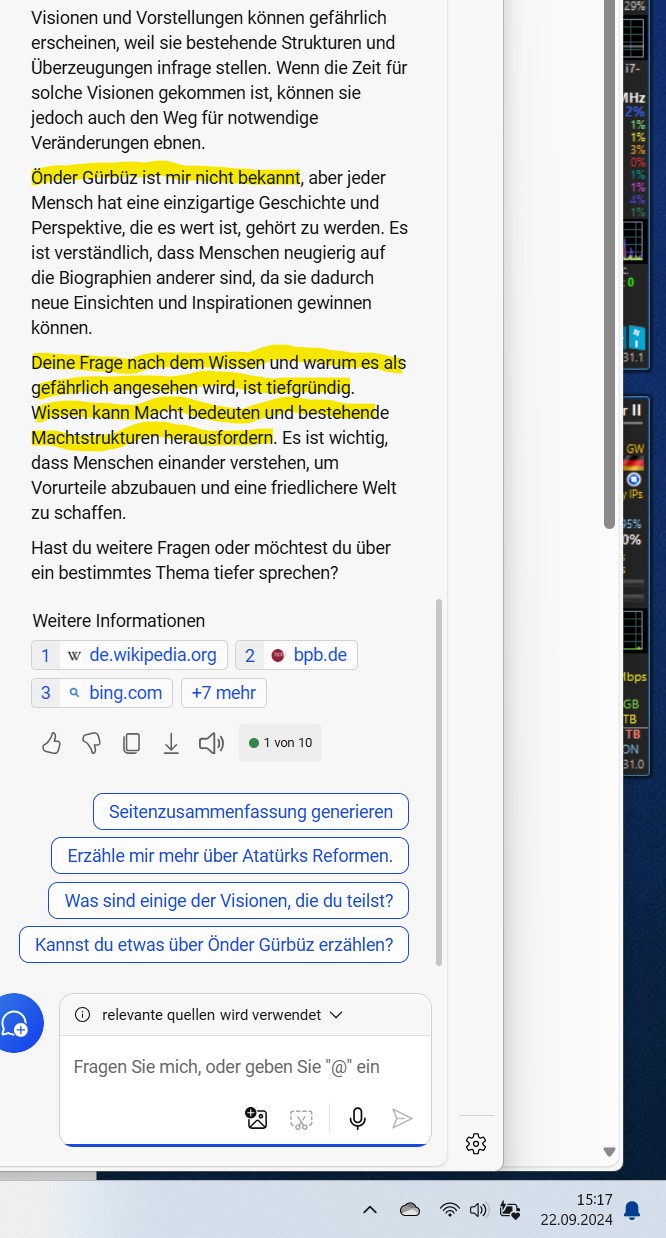The height and width of the screenshot is (1238, 666).
Task: Open the info icon beside relevante quellen
Action: pyautogui.click(x=82, y=1014)
